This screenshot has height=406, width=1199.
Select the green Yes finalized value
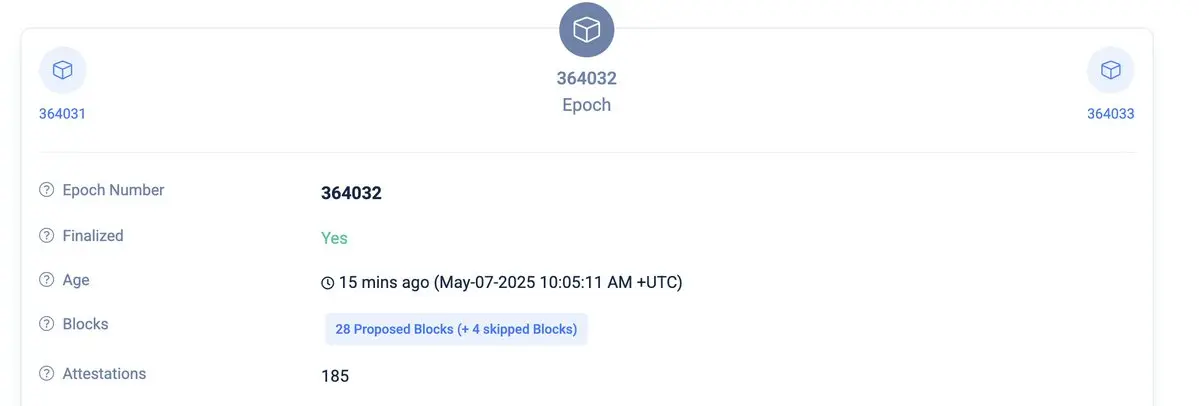pos(334,238)
